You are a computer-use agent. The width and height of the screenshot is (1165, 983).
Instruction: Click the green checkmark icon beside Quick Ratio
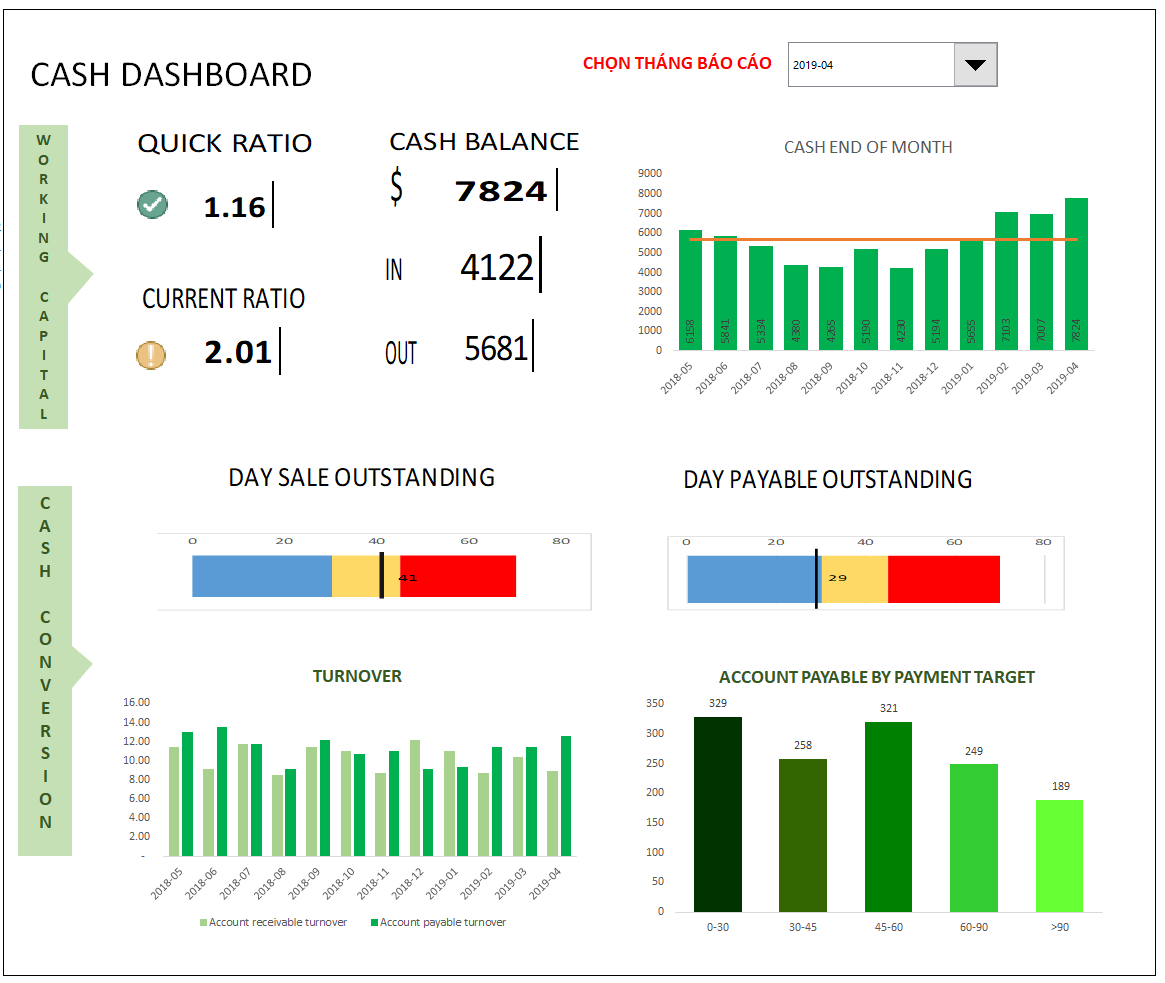152,206
